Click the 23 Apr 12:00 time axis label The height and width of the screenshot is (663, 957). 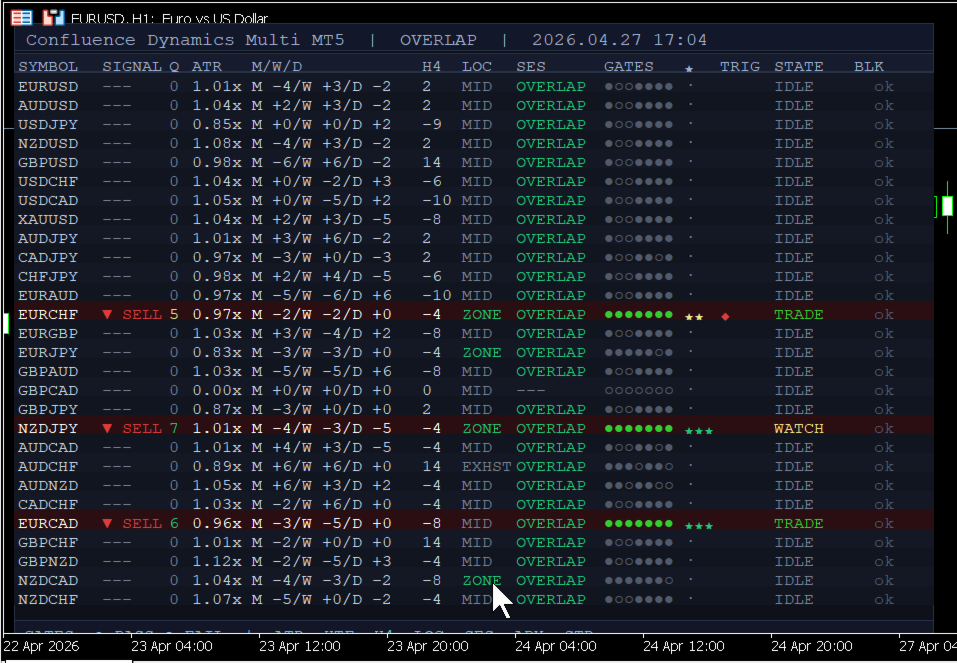[x=300, y=647]
